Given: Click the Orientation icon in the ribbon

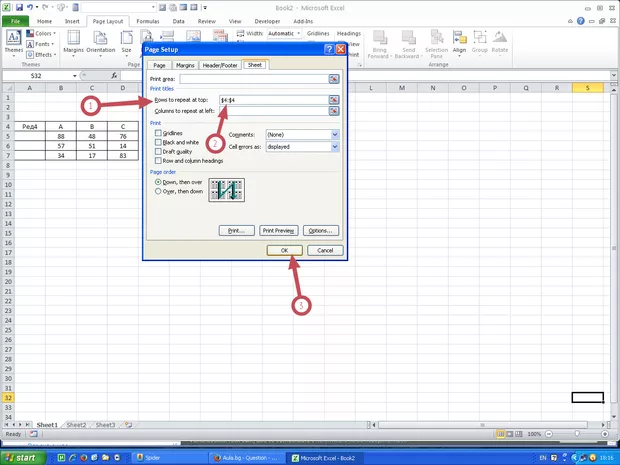Looking at the screenshot, I should point(100,41).
